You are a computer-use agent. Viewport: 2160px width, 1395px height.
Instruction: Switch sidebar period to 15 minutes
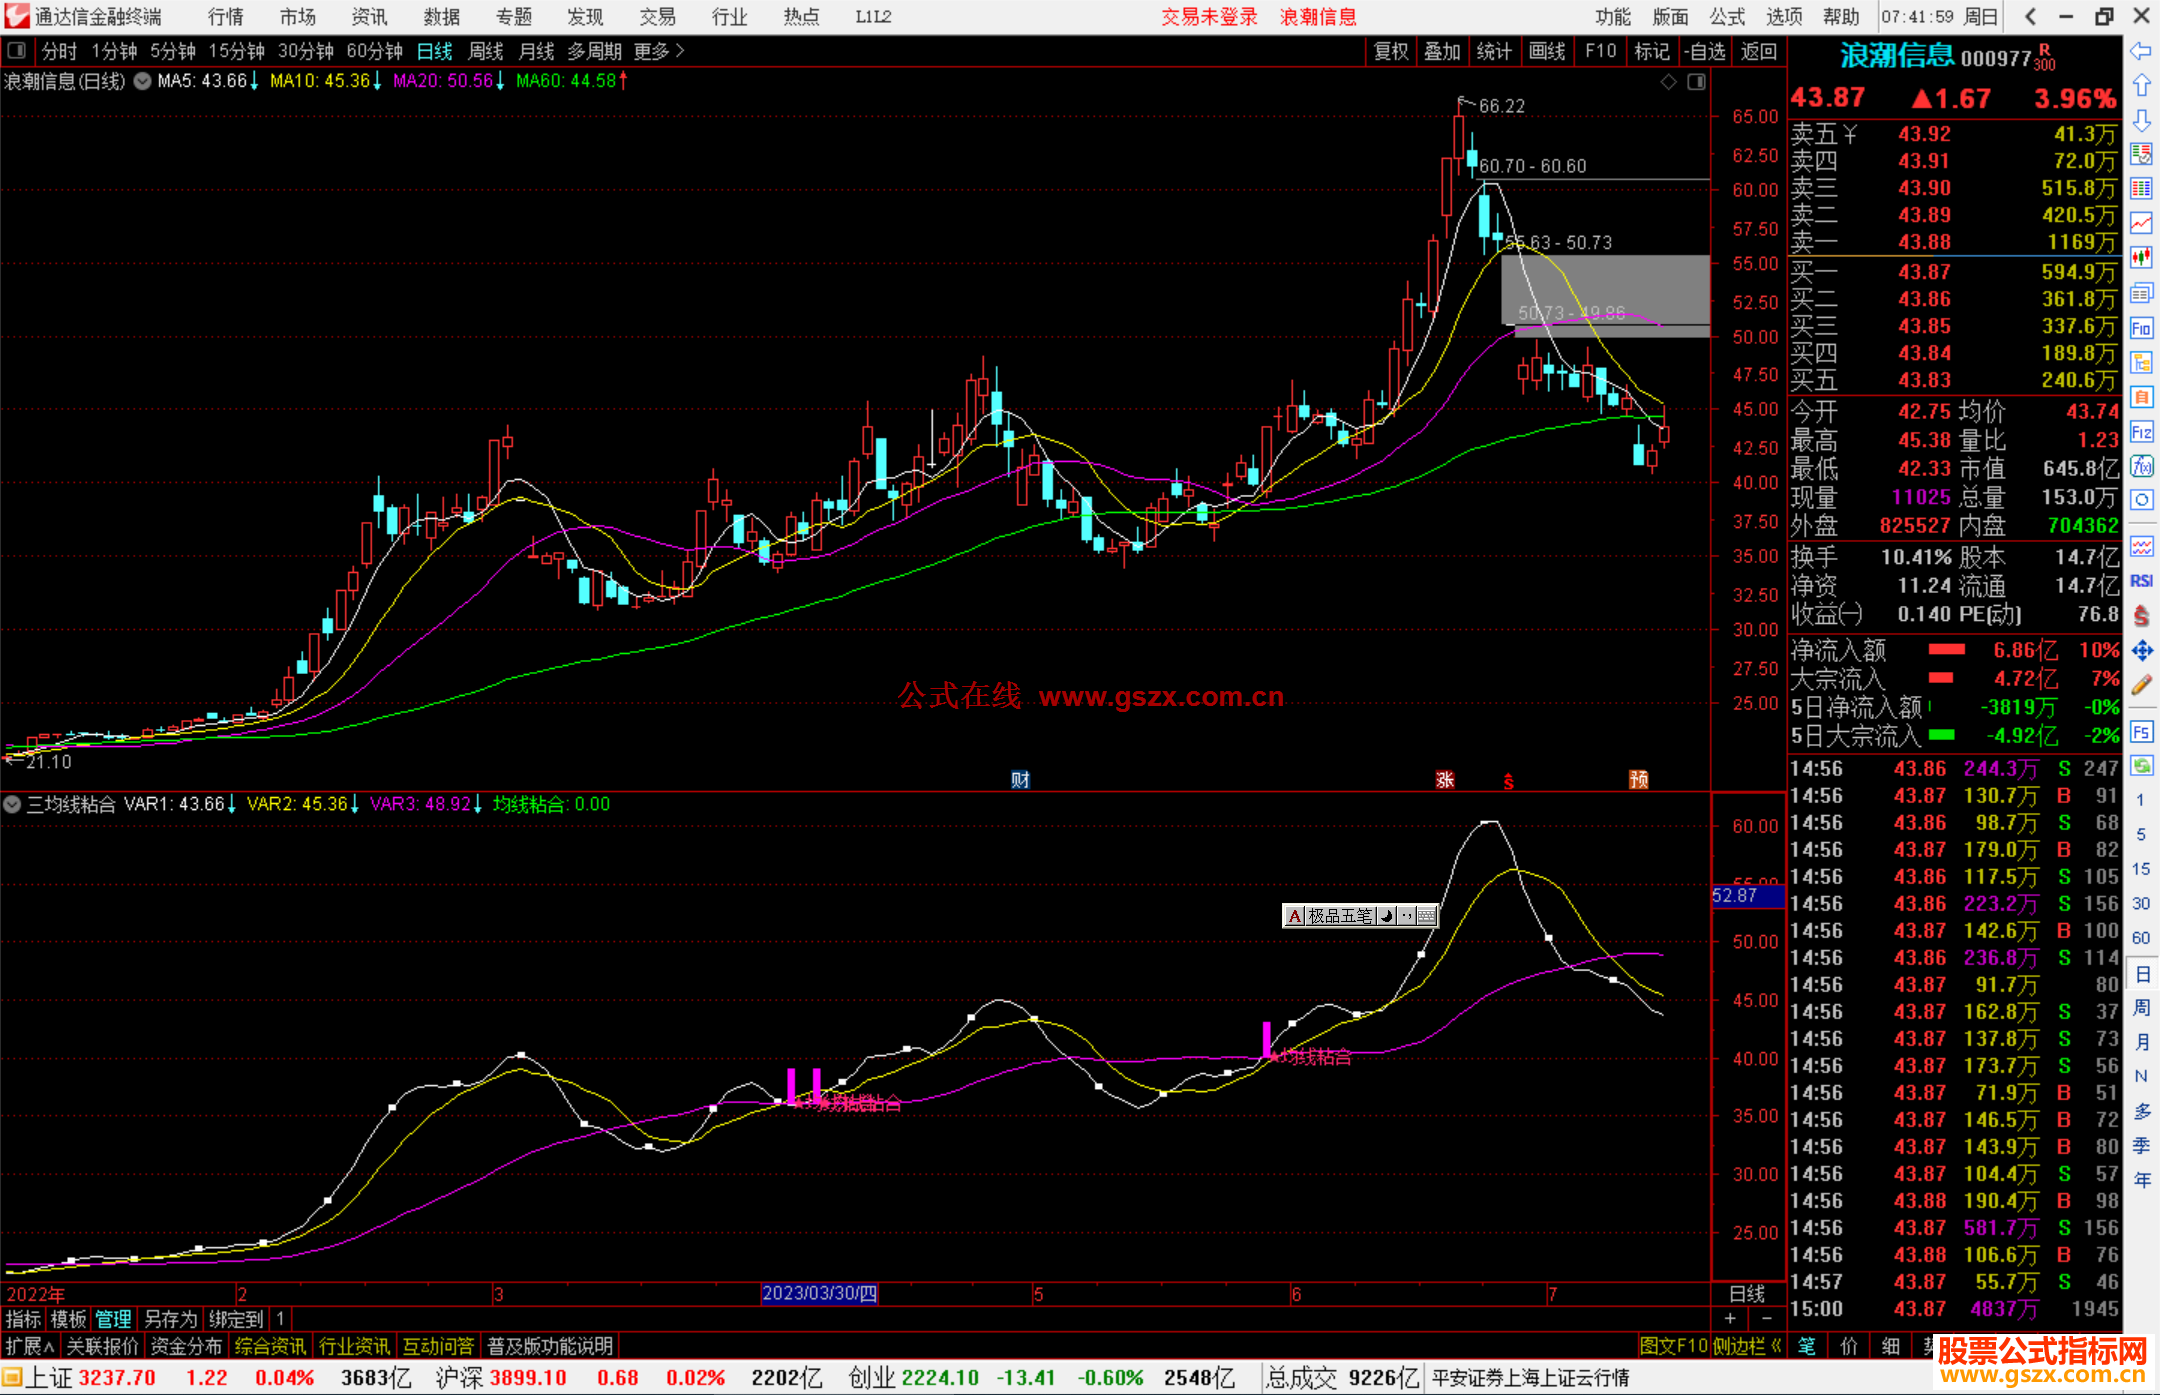(x=2141, y=869)
